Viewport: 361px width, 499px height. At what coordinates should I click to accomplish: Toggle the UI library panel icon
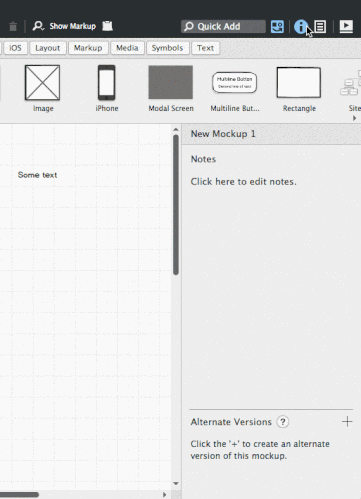[277, 26]
